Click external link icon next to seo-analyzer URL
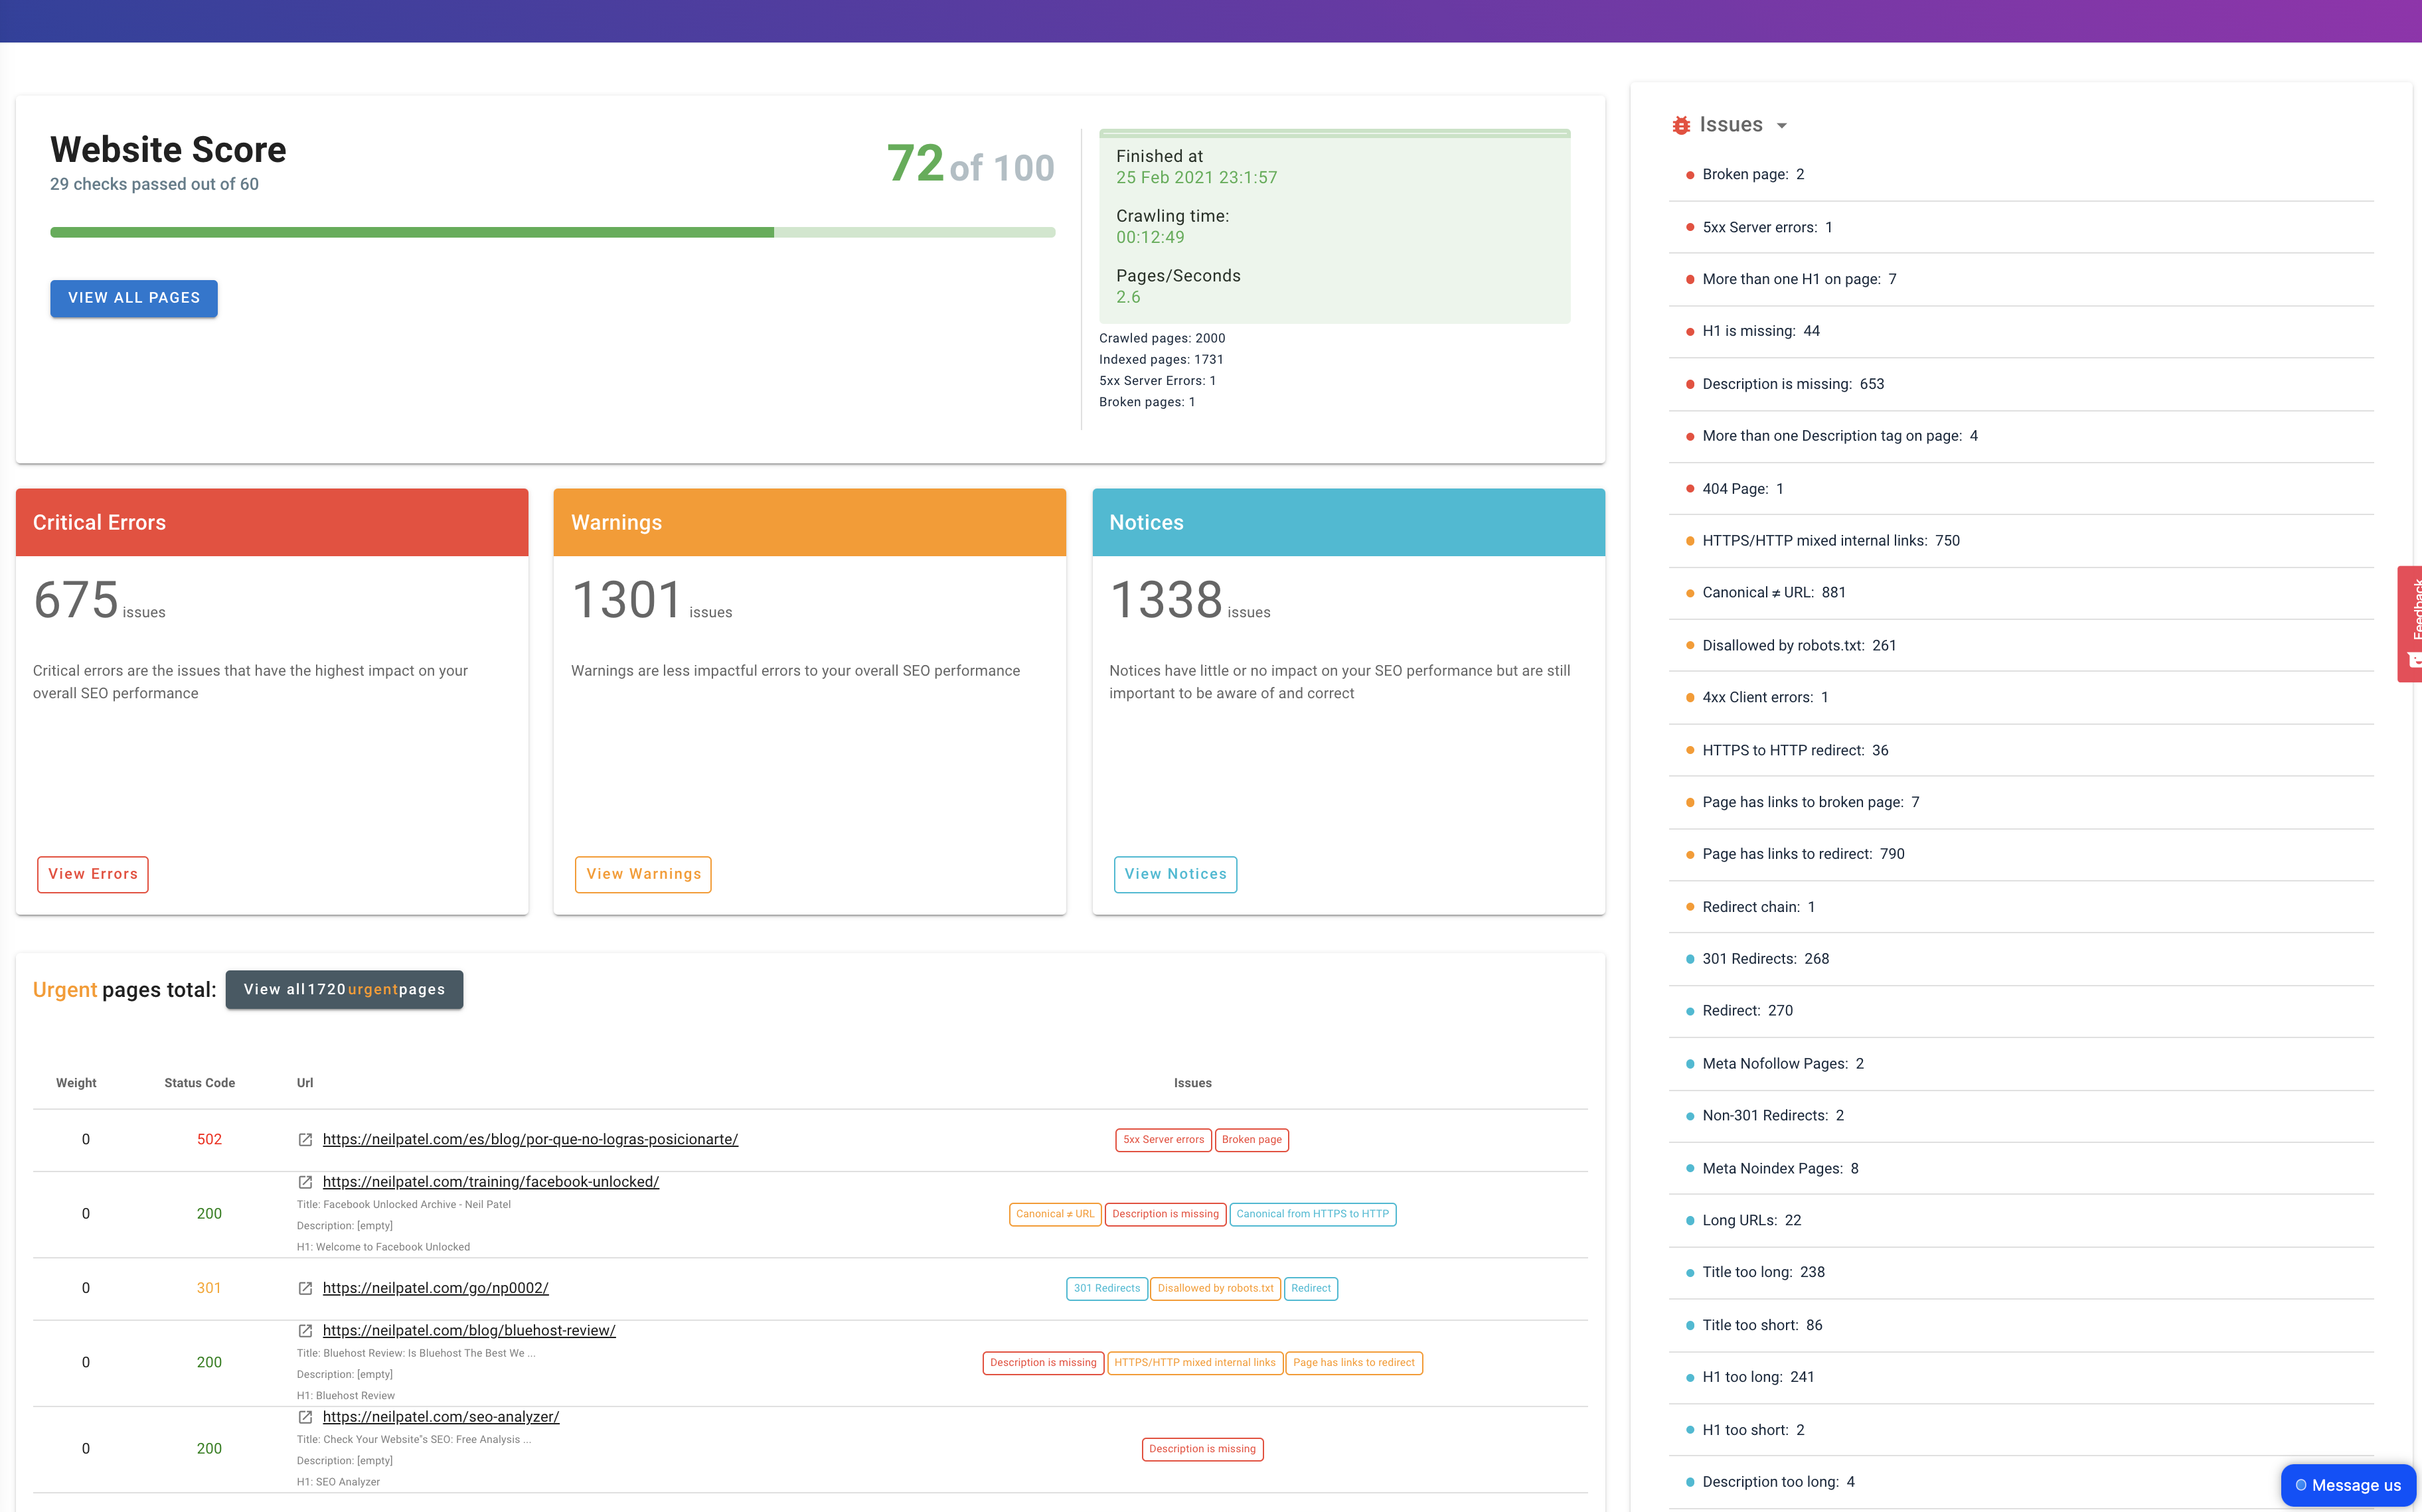This screenshot has width=2422, height=1512. point(305,1417)
